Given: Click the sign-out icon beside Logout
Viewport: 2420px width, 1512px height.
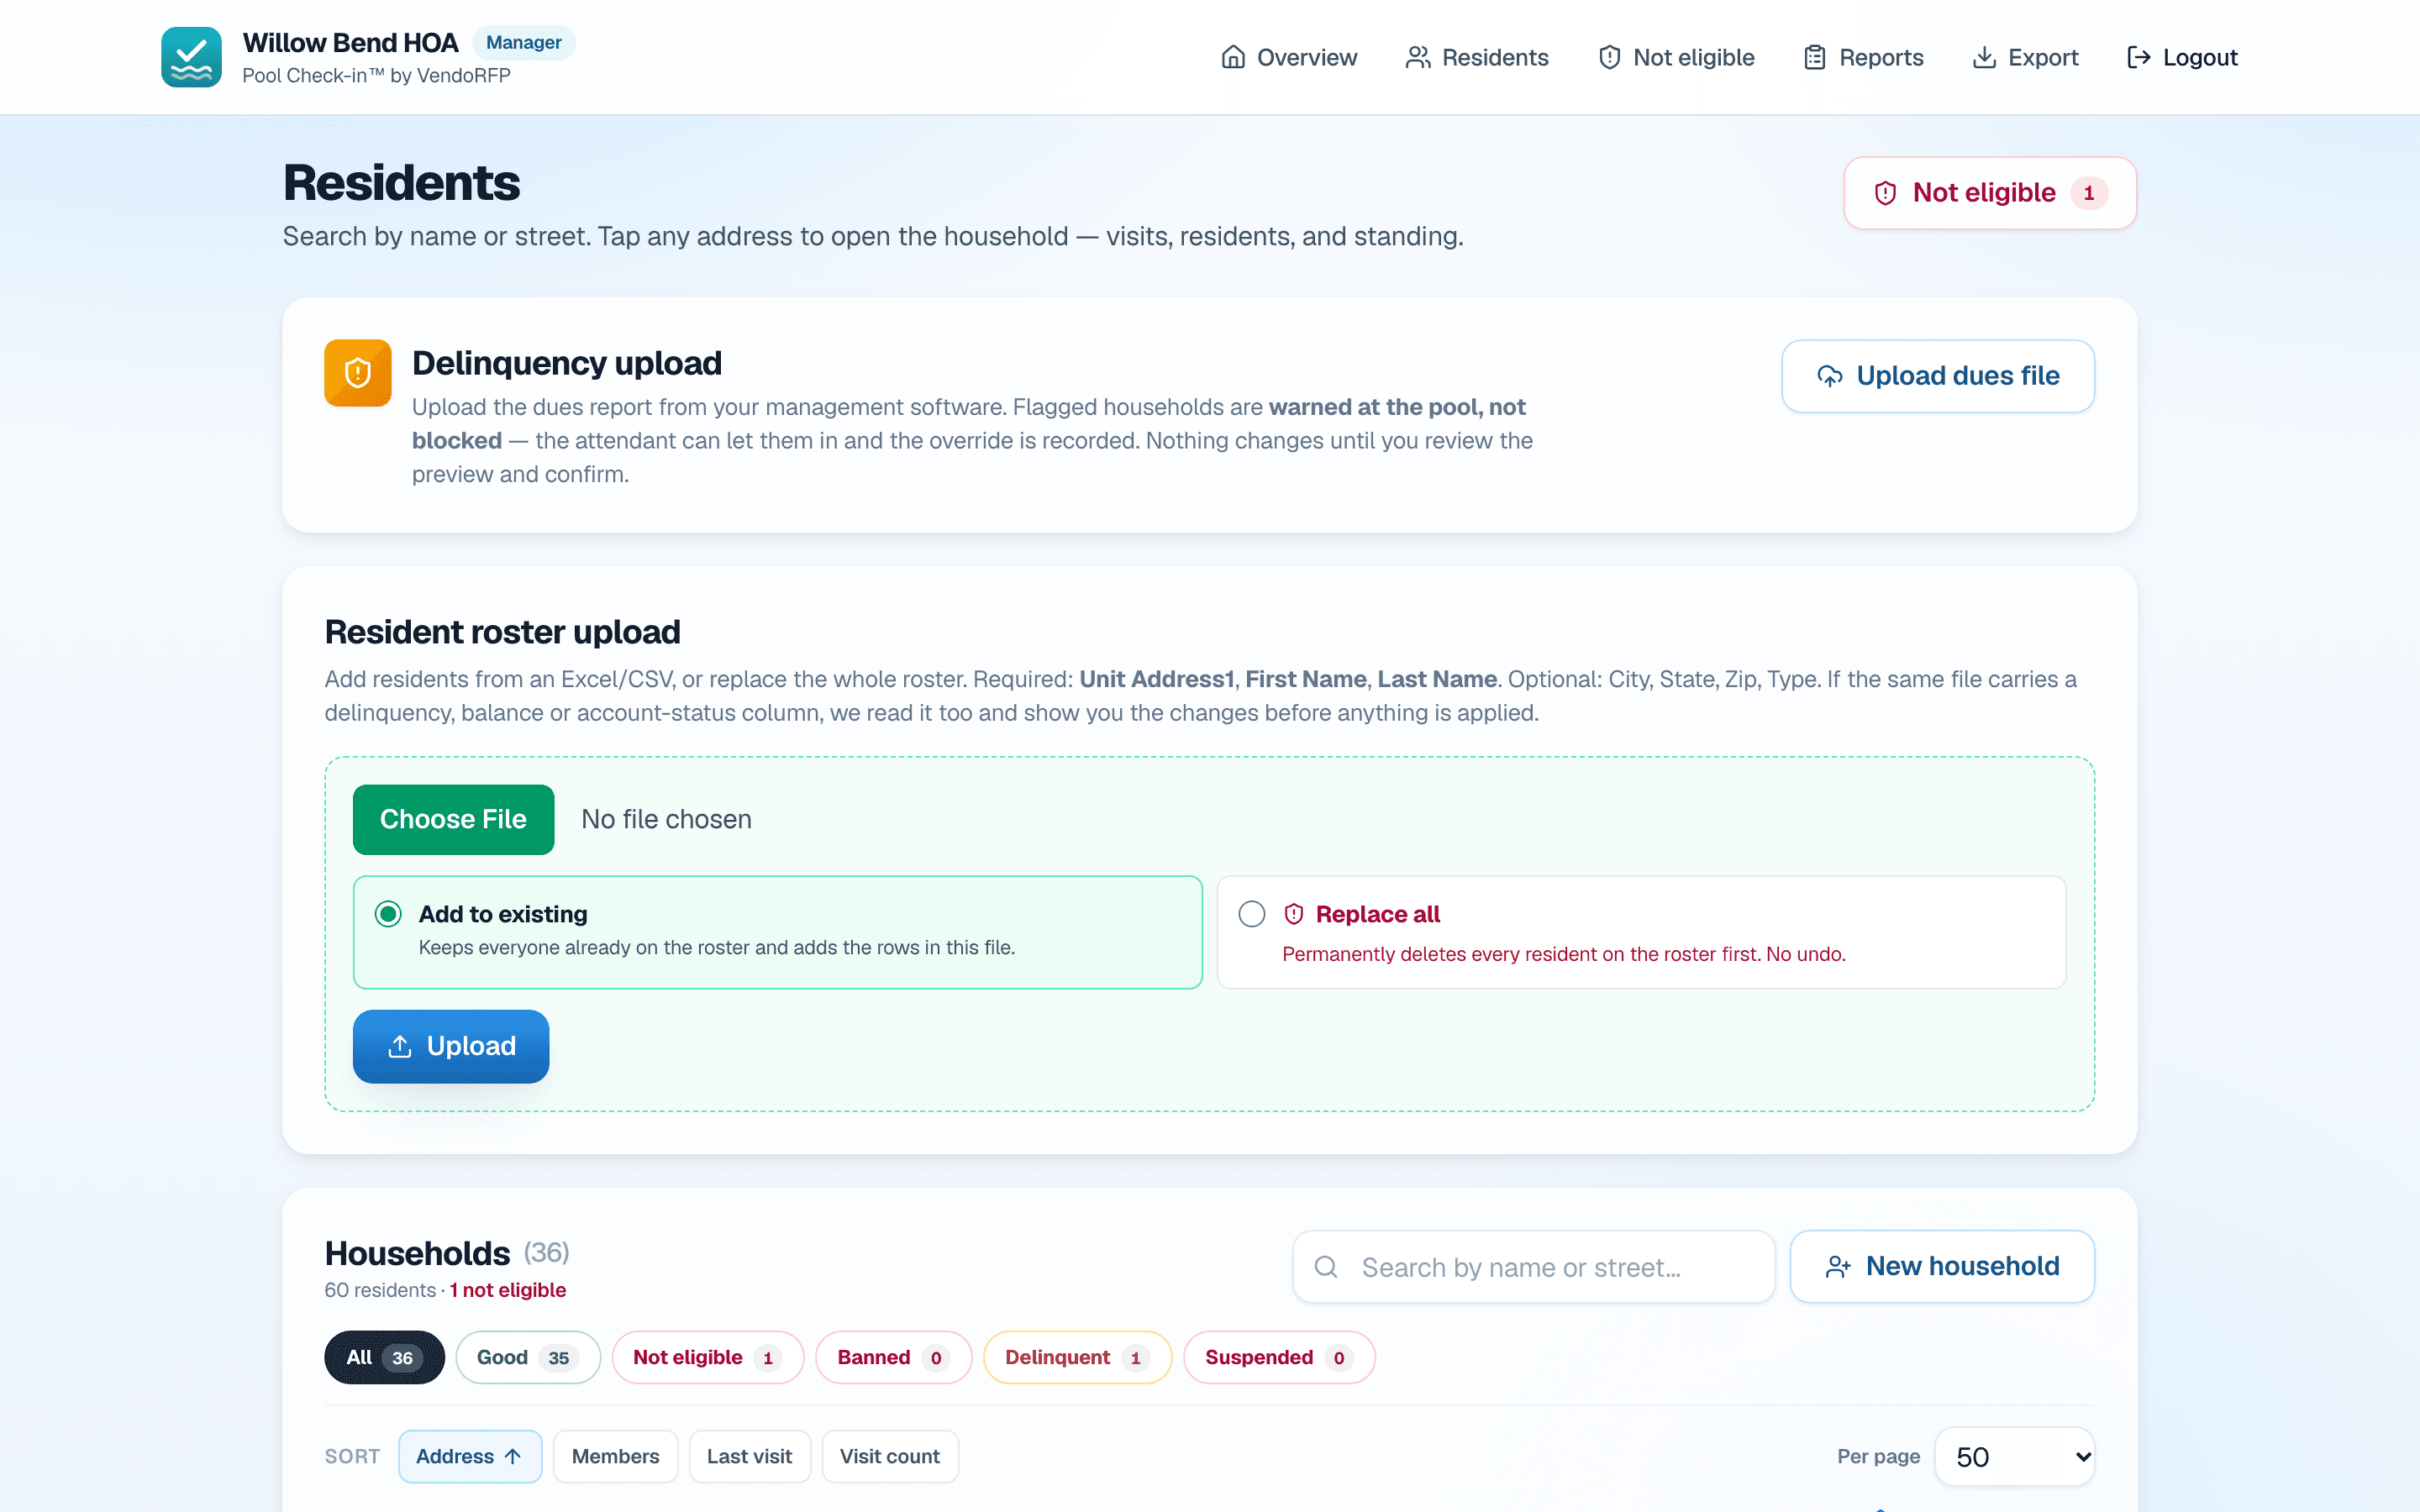Looking at the screenshot, I should (x=2139, y=57).
